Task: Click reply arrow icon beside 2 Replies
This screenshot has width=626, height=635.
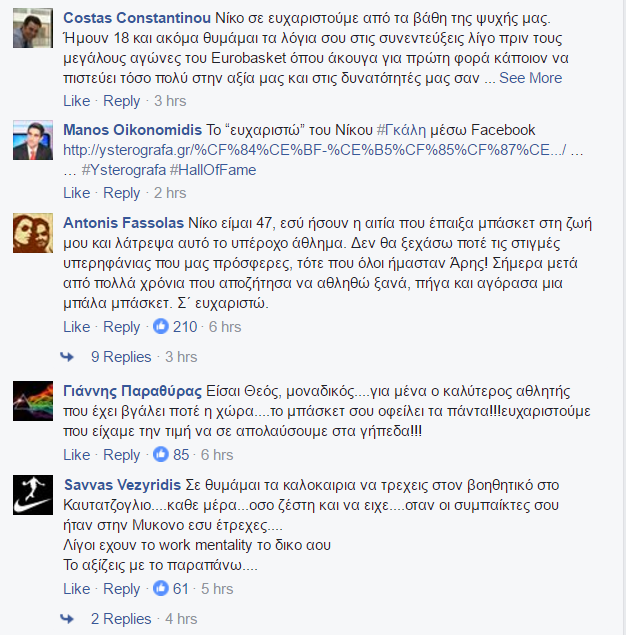Action: click(67, 619)
